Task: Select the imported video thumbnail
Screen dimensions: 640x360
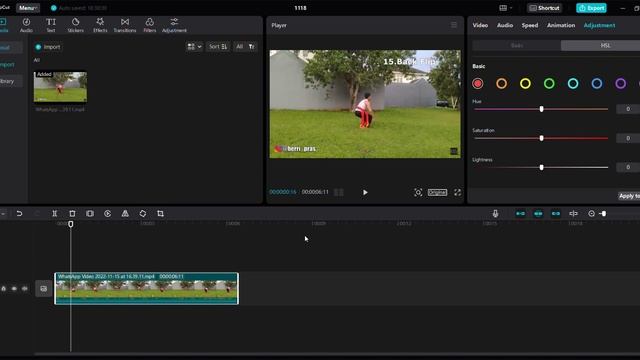Action: tap(60, 87)
